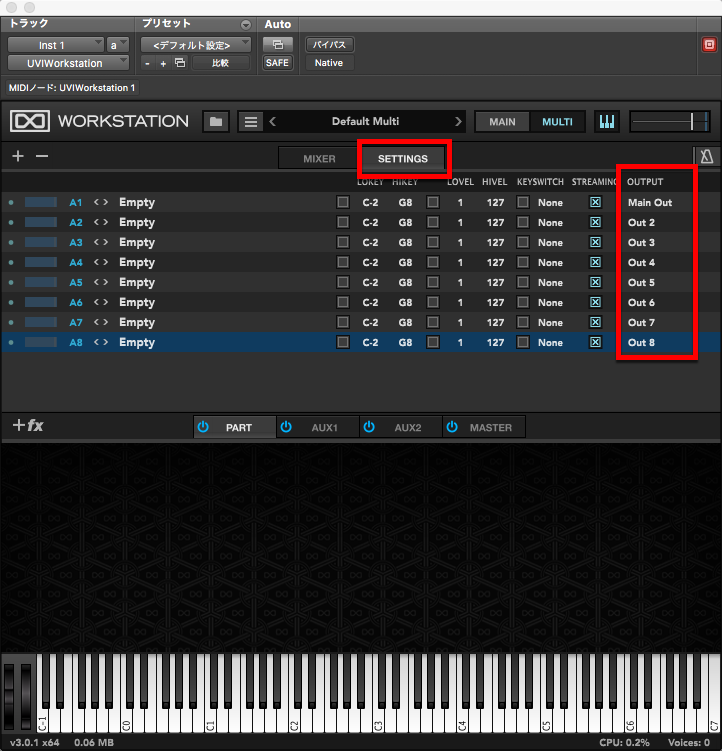Open the metronome tempo icon
Screen dimensions: 722x751
pos(707,156)
